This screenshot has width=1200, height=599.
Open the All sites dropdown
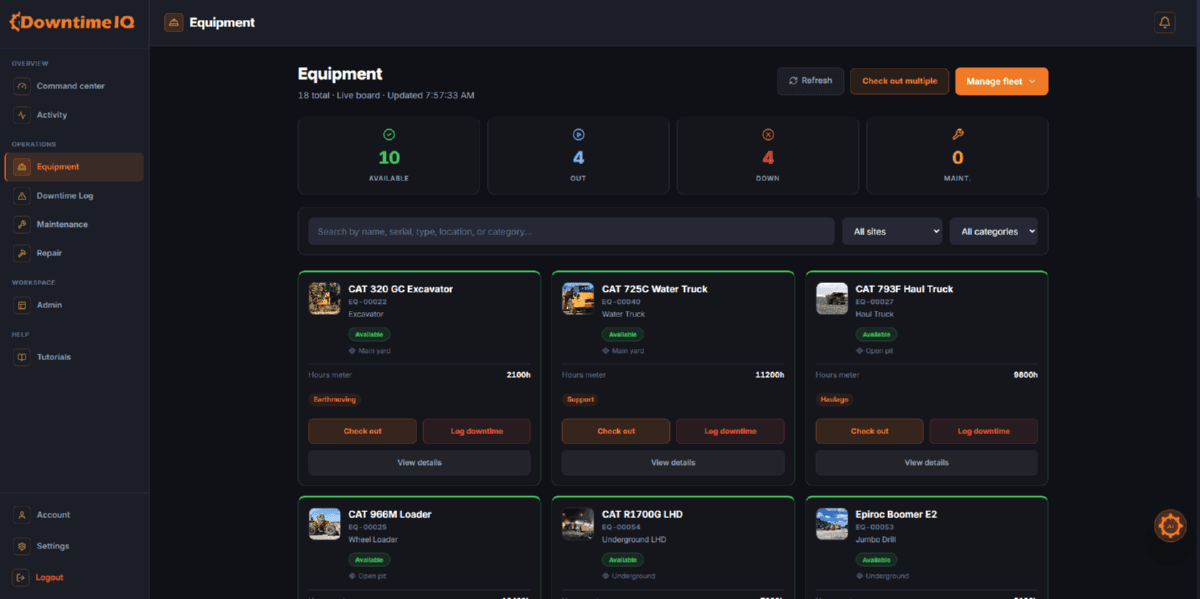pyautogui.click(x=892, y=231)
